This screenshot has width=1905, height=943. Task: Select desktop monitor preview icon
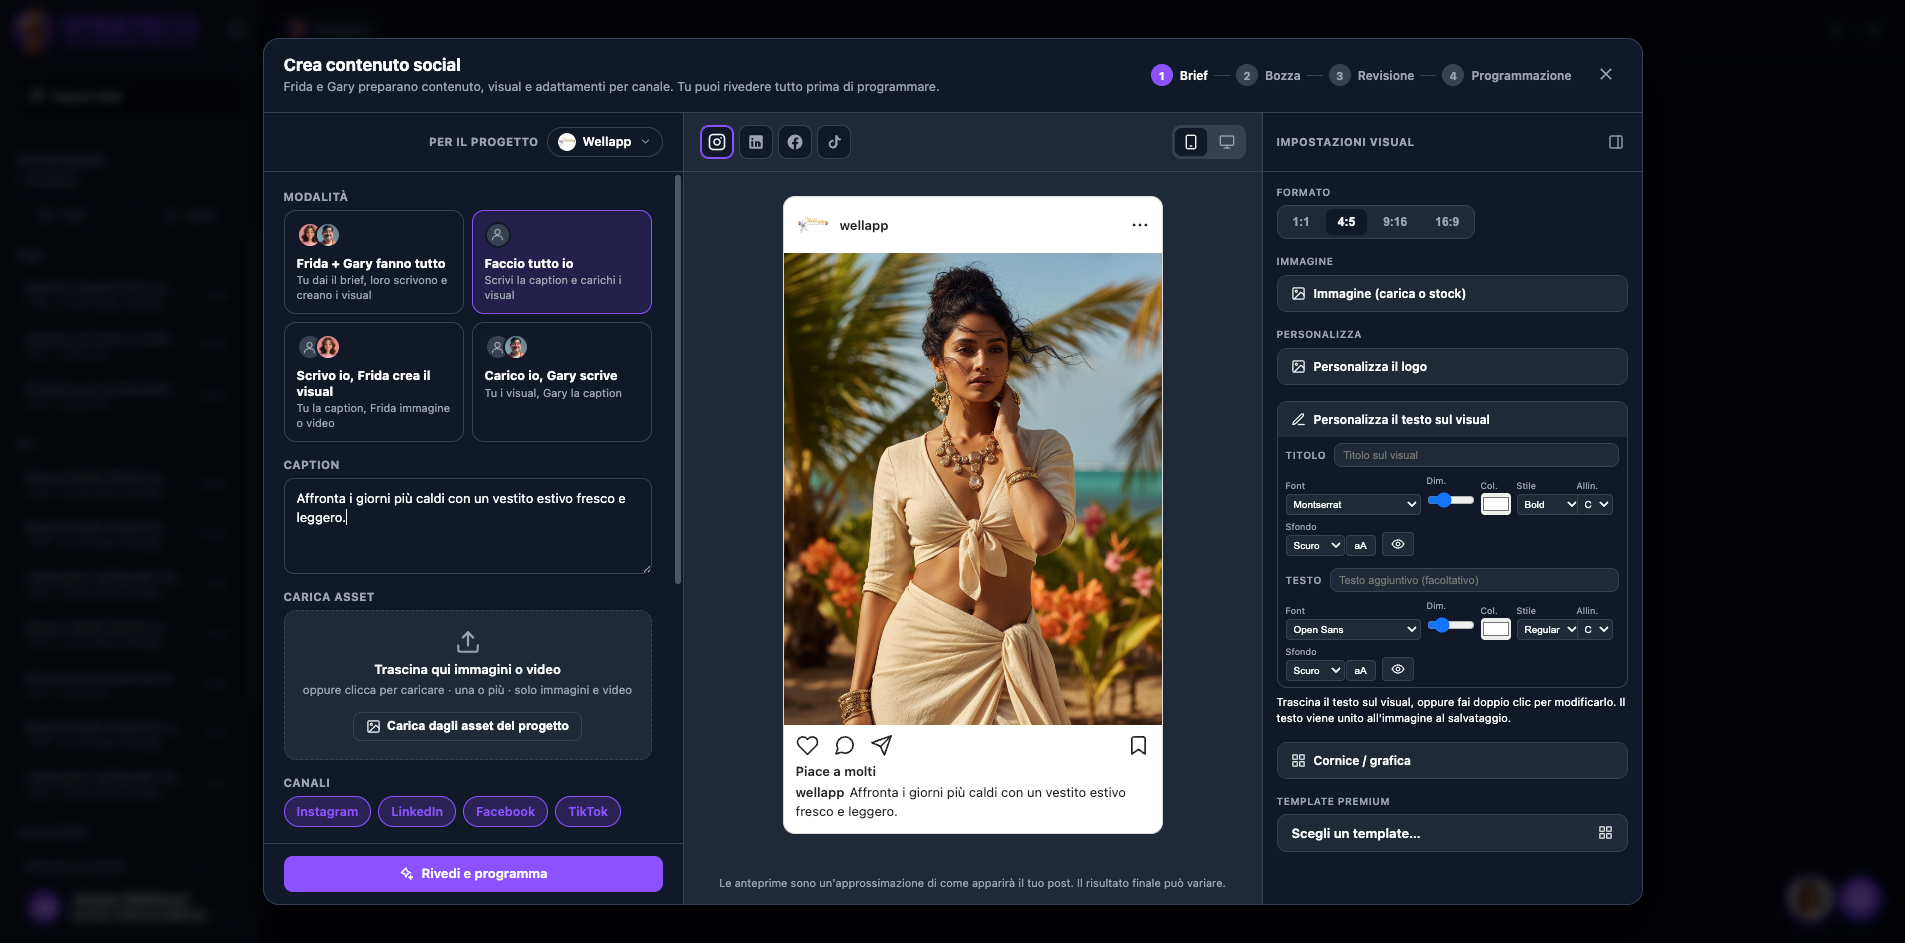click(1226, 142)
